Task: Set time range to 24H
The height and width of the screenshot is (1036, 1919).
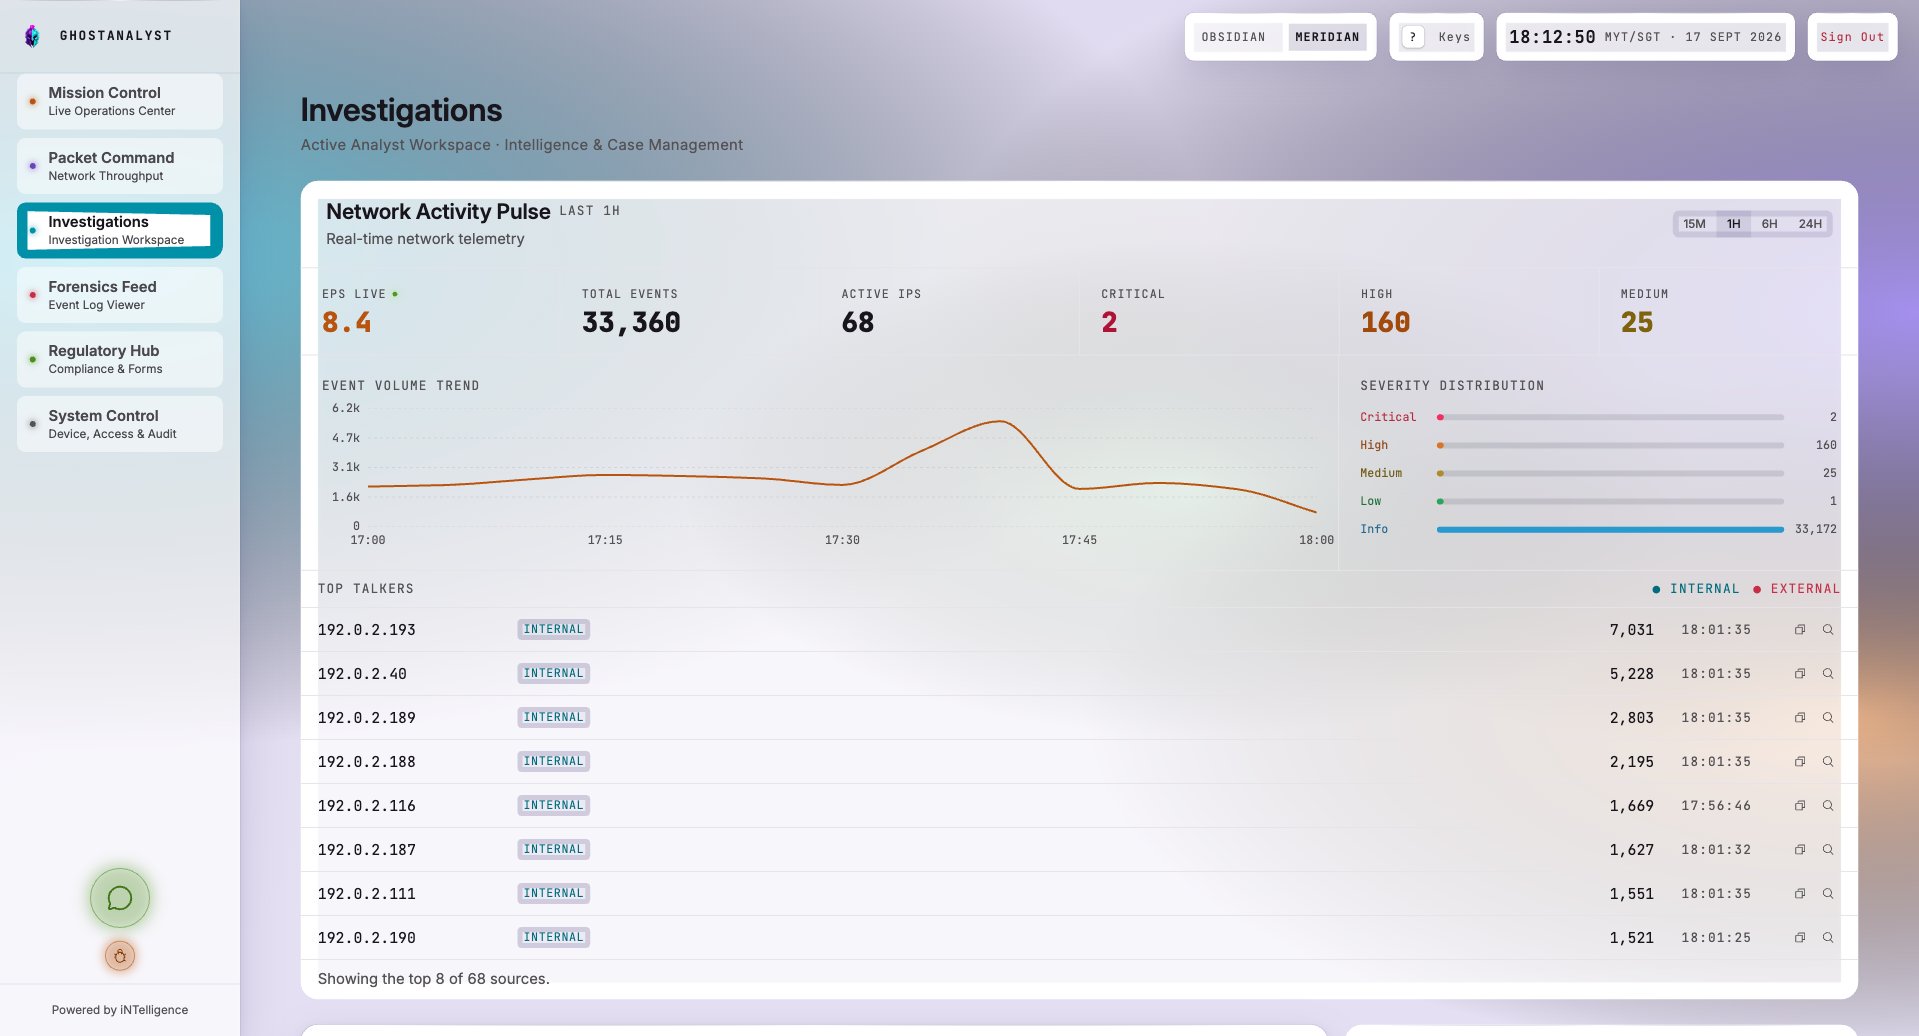Action: click(x=1810, y=224)
